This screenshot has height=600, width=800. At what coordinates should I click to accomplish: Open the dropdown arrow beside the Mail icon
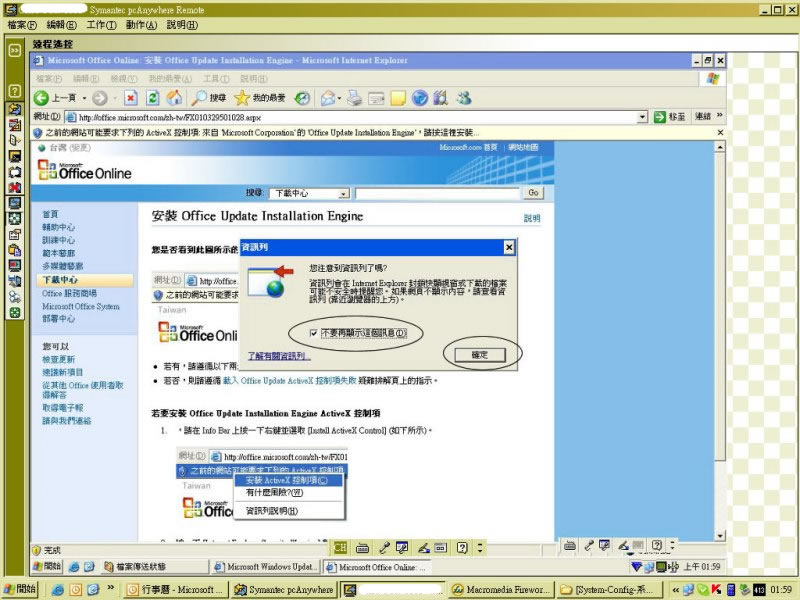(x=340, y=98)
